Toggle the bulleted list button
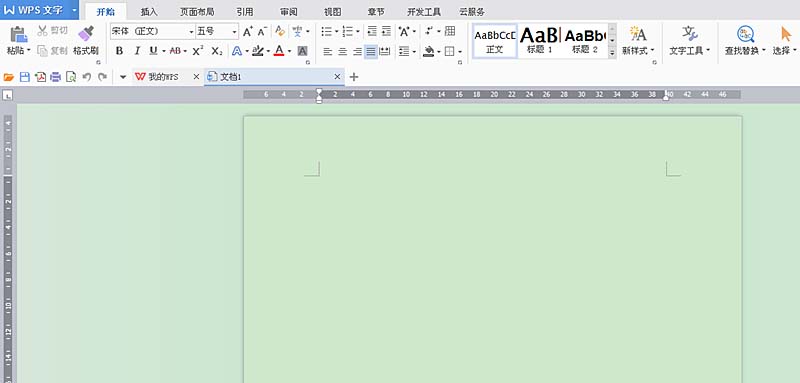This screenshot has height=383, width=800. 327,32
